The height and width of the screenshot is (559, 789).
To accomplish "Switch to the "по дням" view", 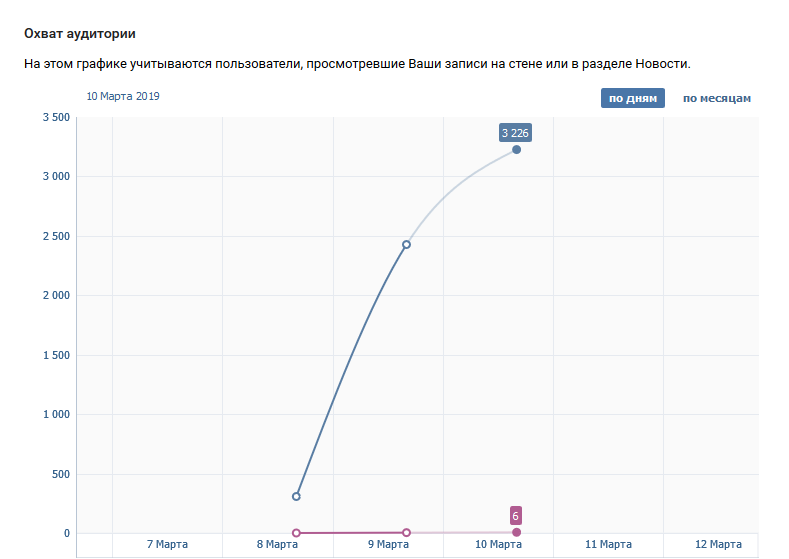I will (x=632, y=98).
